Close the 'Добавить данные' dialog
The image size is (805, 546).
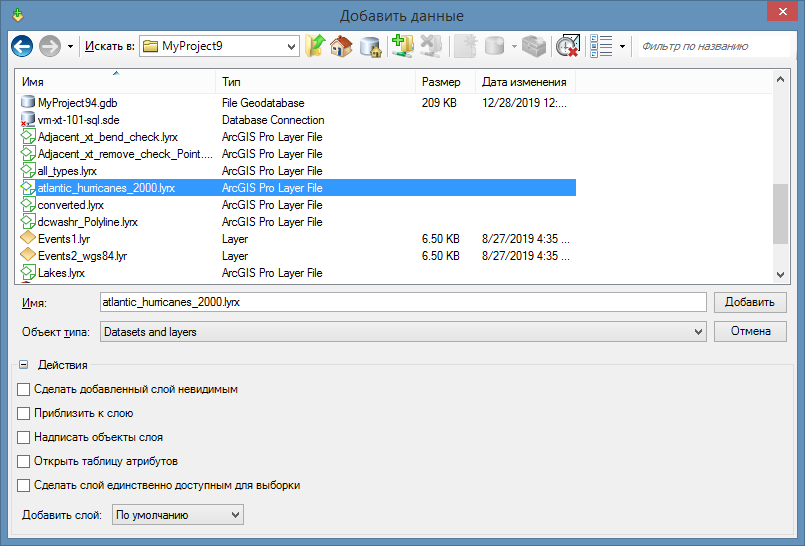782,12
